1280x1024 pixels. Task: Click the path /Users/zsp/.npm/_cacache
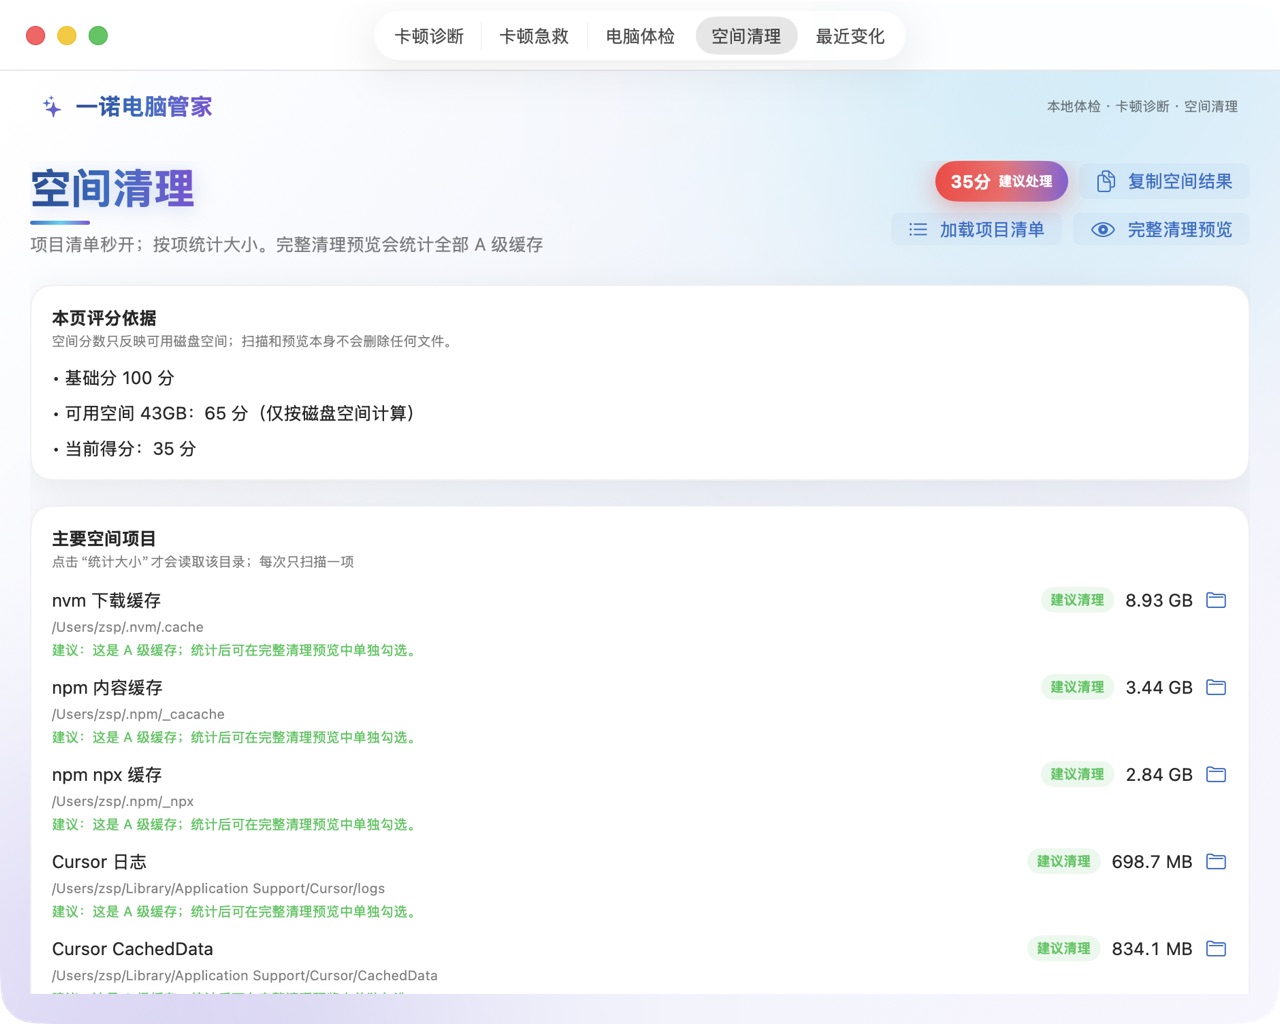tap(138, 714)
